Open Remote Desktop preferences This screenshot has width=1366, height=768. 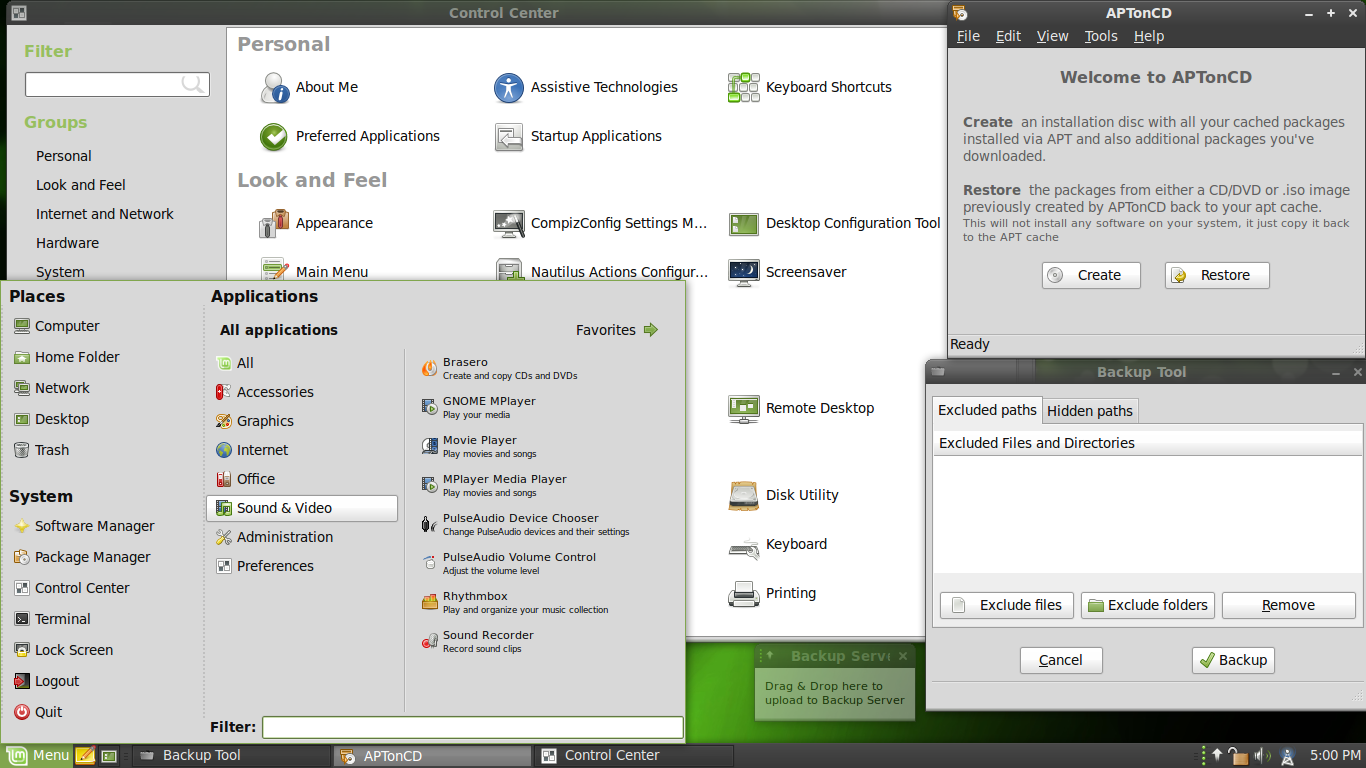pos(801,408)
